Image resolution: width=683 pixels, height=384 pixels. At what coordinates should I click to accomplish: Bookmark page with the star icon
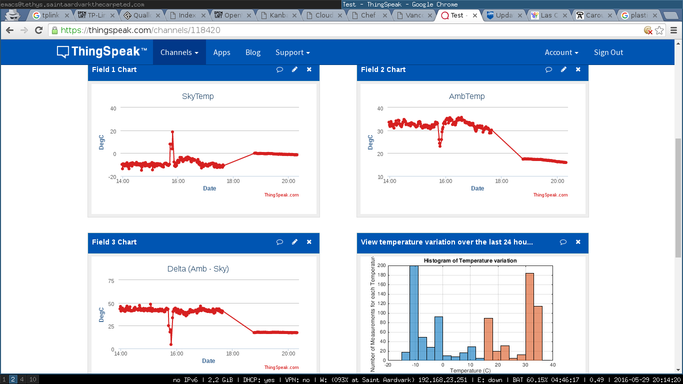click(659, 30)
